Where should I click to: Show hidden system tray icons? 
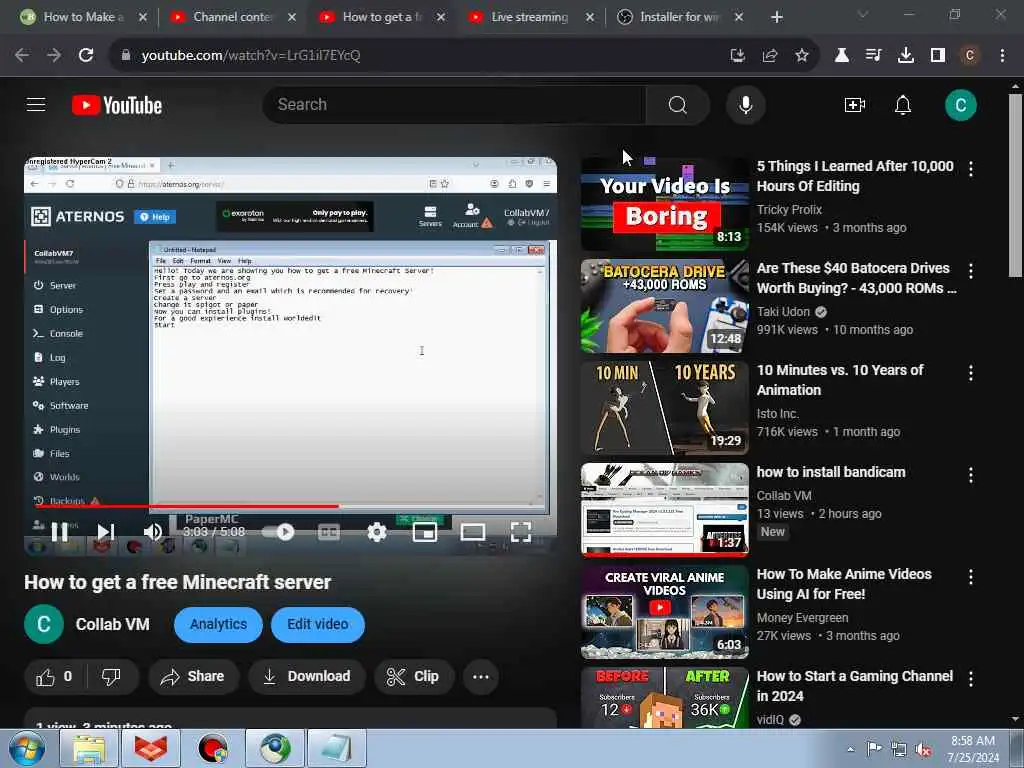[x=850, y=749]
